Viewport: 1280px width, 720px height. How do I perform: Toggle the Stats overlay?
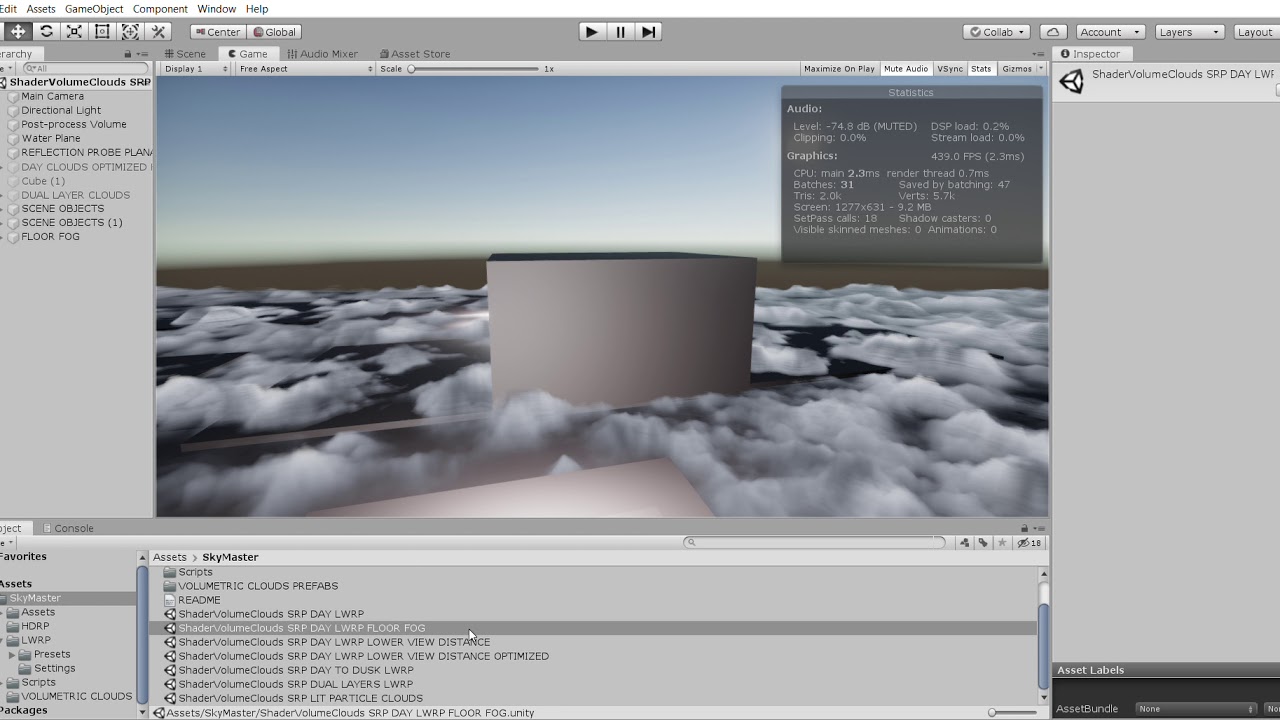pyautogui.click(x=981, y=69)
